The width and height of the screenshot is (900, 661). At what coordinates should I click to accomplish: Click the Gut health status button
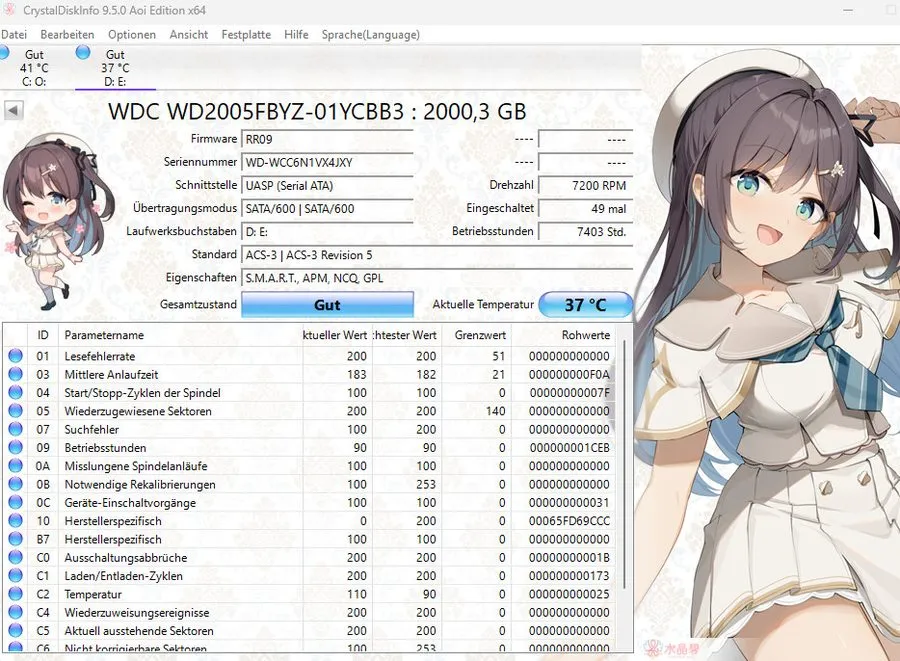tap(327, 305)
